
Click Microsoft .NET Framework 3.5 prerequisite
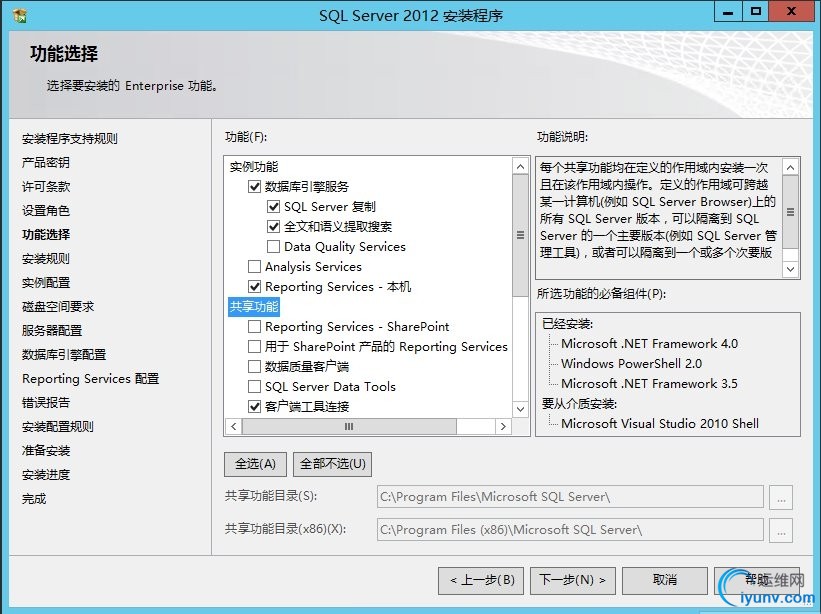click(649, 384)
